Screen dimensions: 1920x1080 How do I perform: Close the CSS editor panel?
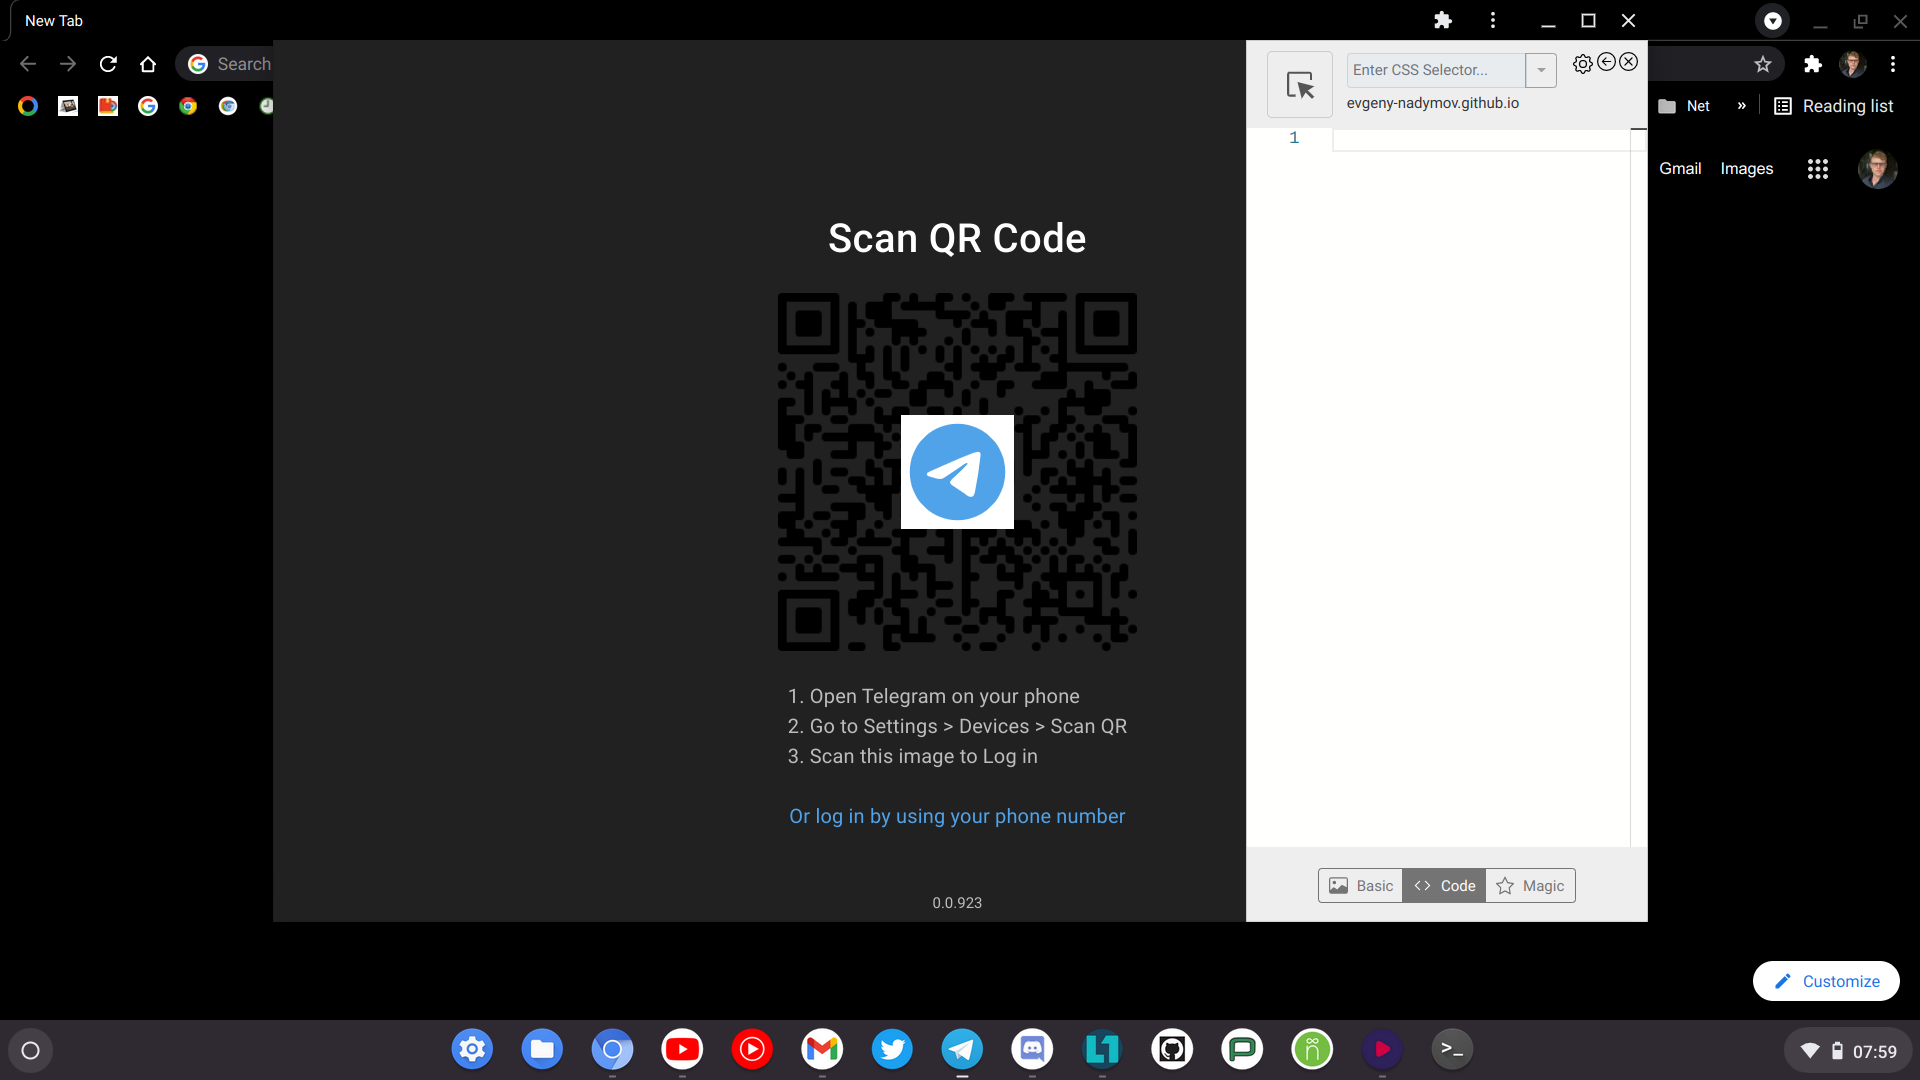tap(1629, 62)
